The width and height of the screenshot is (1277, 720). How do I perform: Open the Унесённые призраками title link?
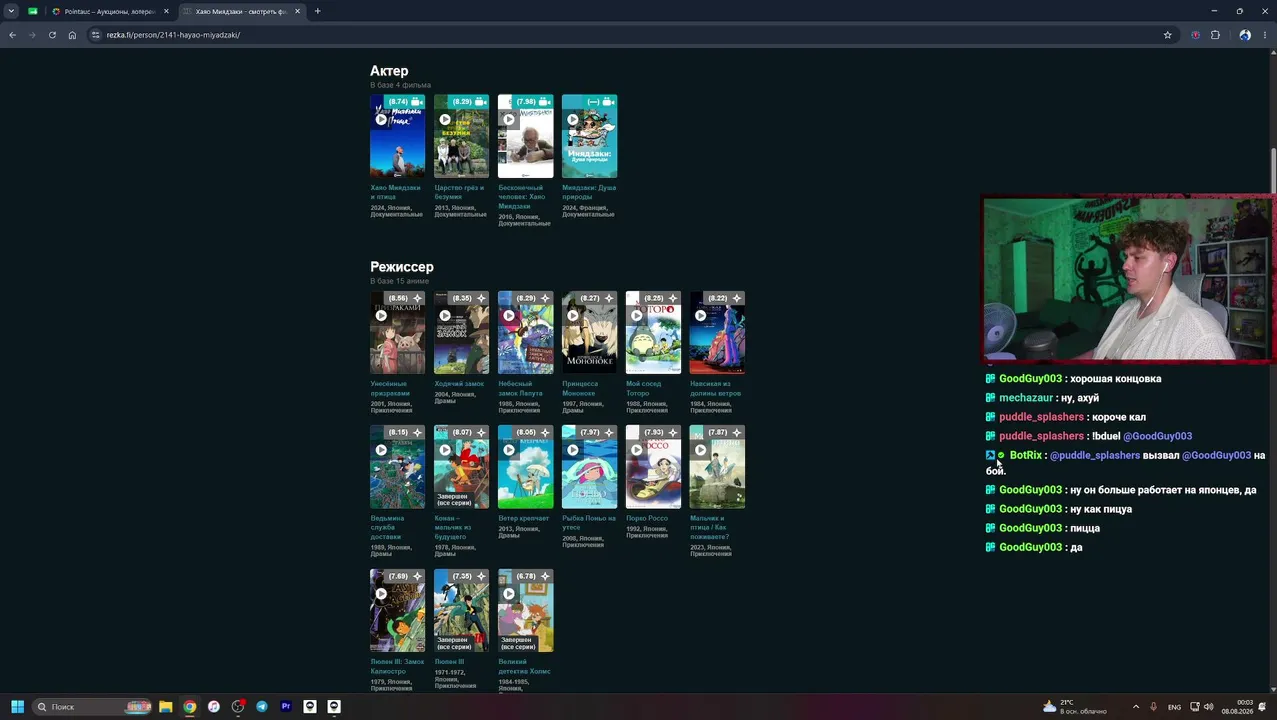coord(390,388)
